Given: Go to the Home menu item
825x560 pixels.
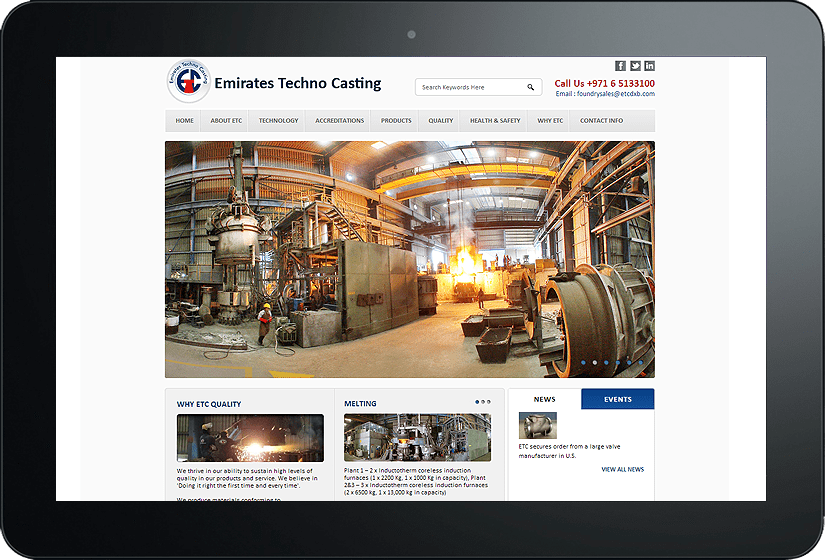Looking at the screenshot, I should pos(184,121).
